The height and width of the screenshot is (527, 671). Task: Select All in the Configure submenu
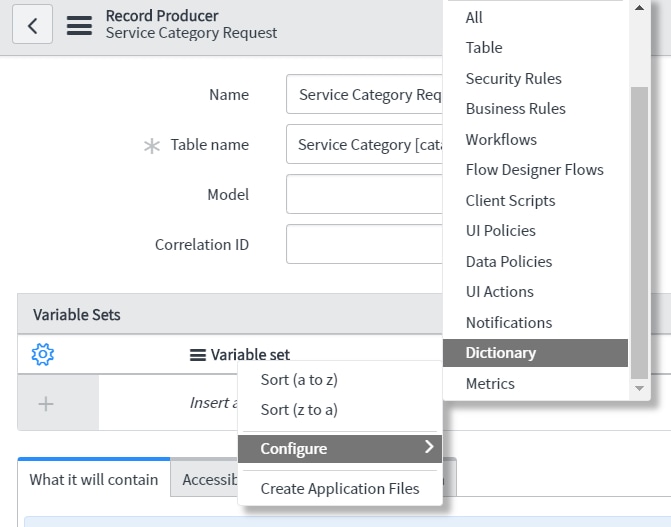point(474,18)
